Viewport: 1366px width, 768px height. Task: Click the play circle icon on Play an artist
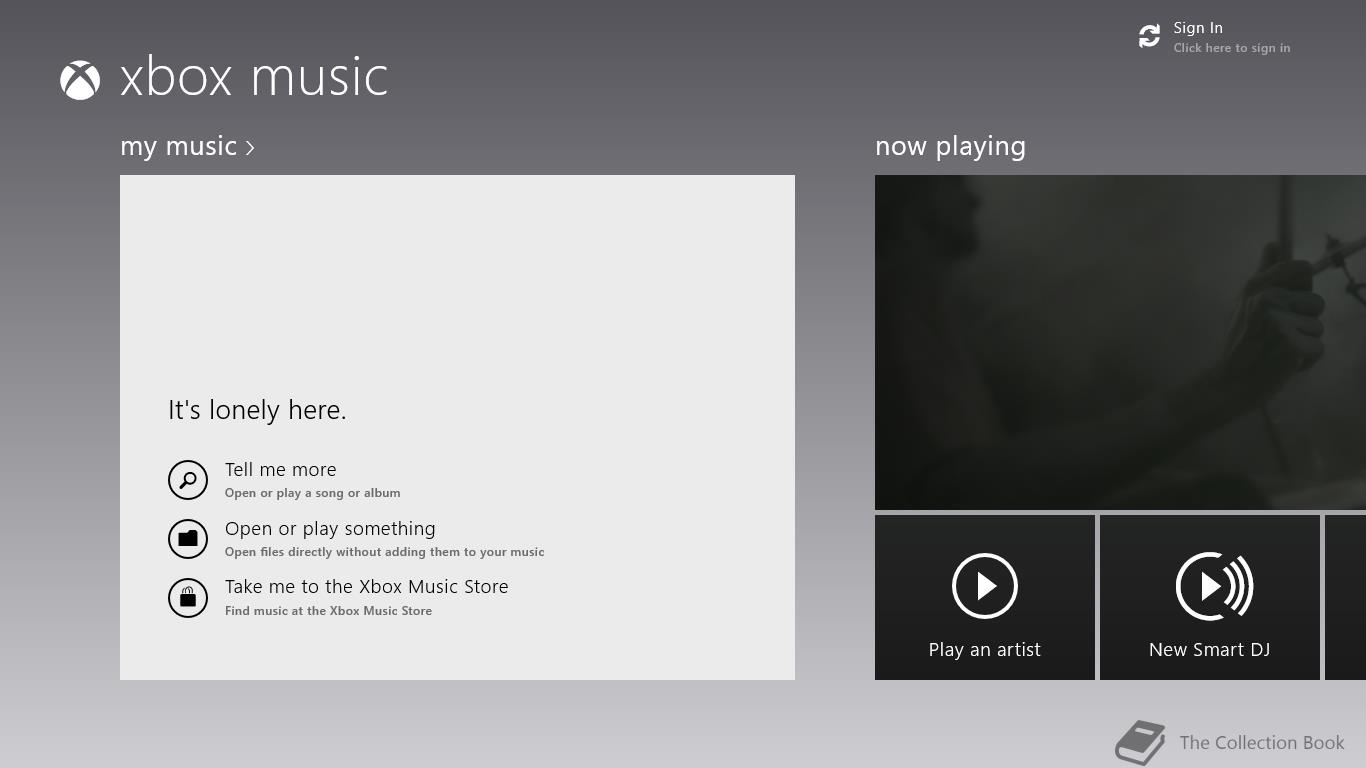(985, 586)
